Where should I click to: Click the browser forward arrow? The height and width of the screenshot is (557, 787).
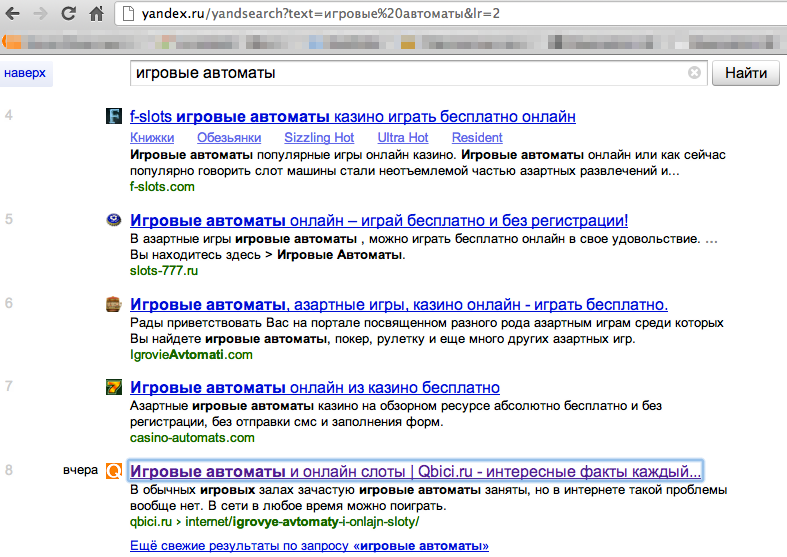coord(40,14)
